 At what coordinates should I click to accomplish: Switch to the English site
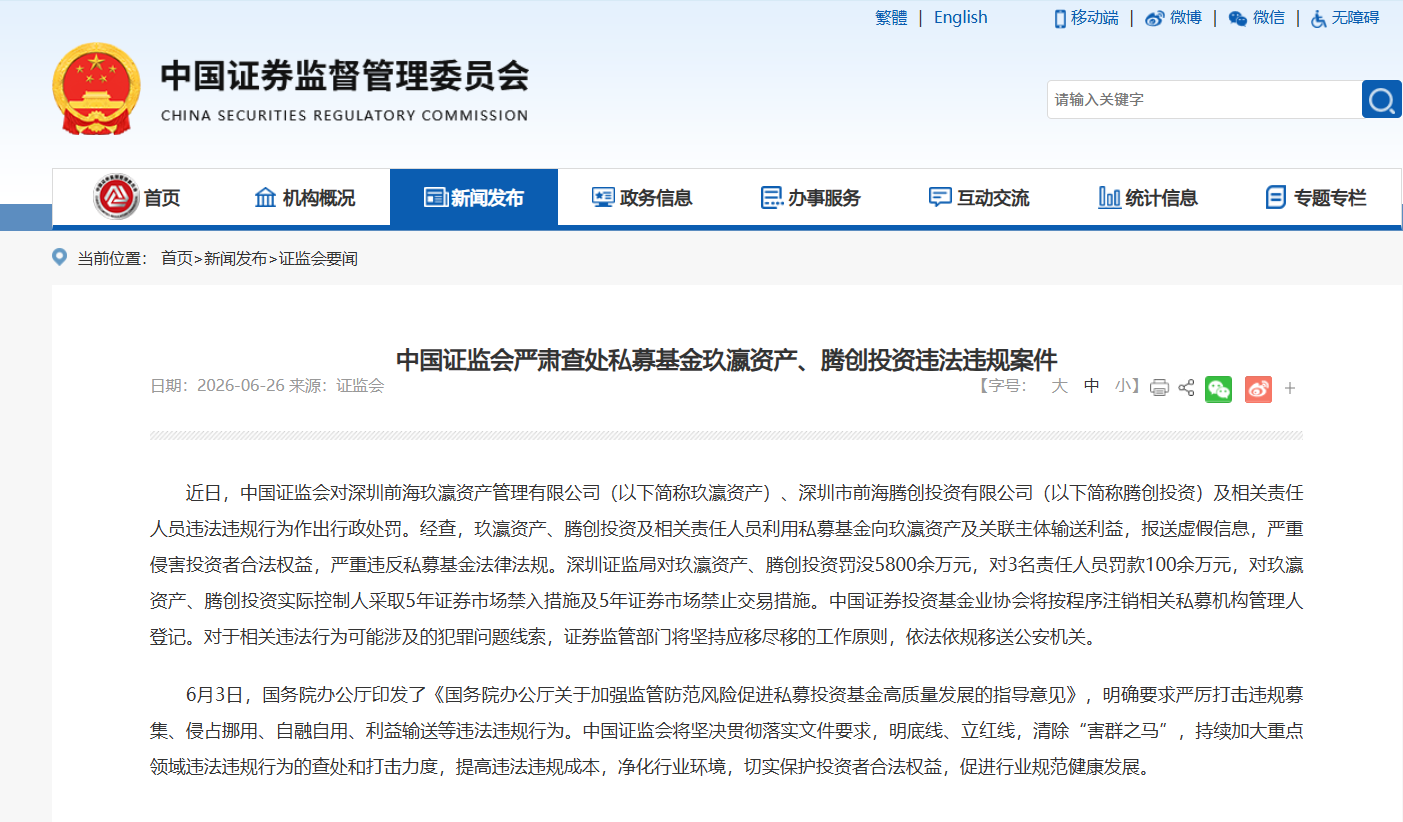[x=960, y=17]
